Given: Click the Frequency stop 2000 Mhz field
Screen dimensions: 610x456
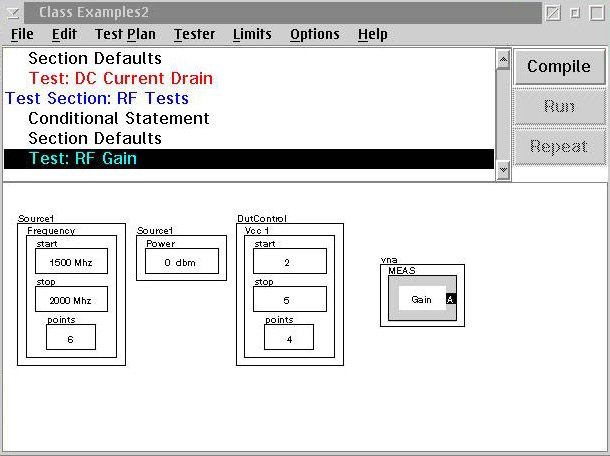Looking at the screenshot, I should point(71,299).
